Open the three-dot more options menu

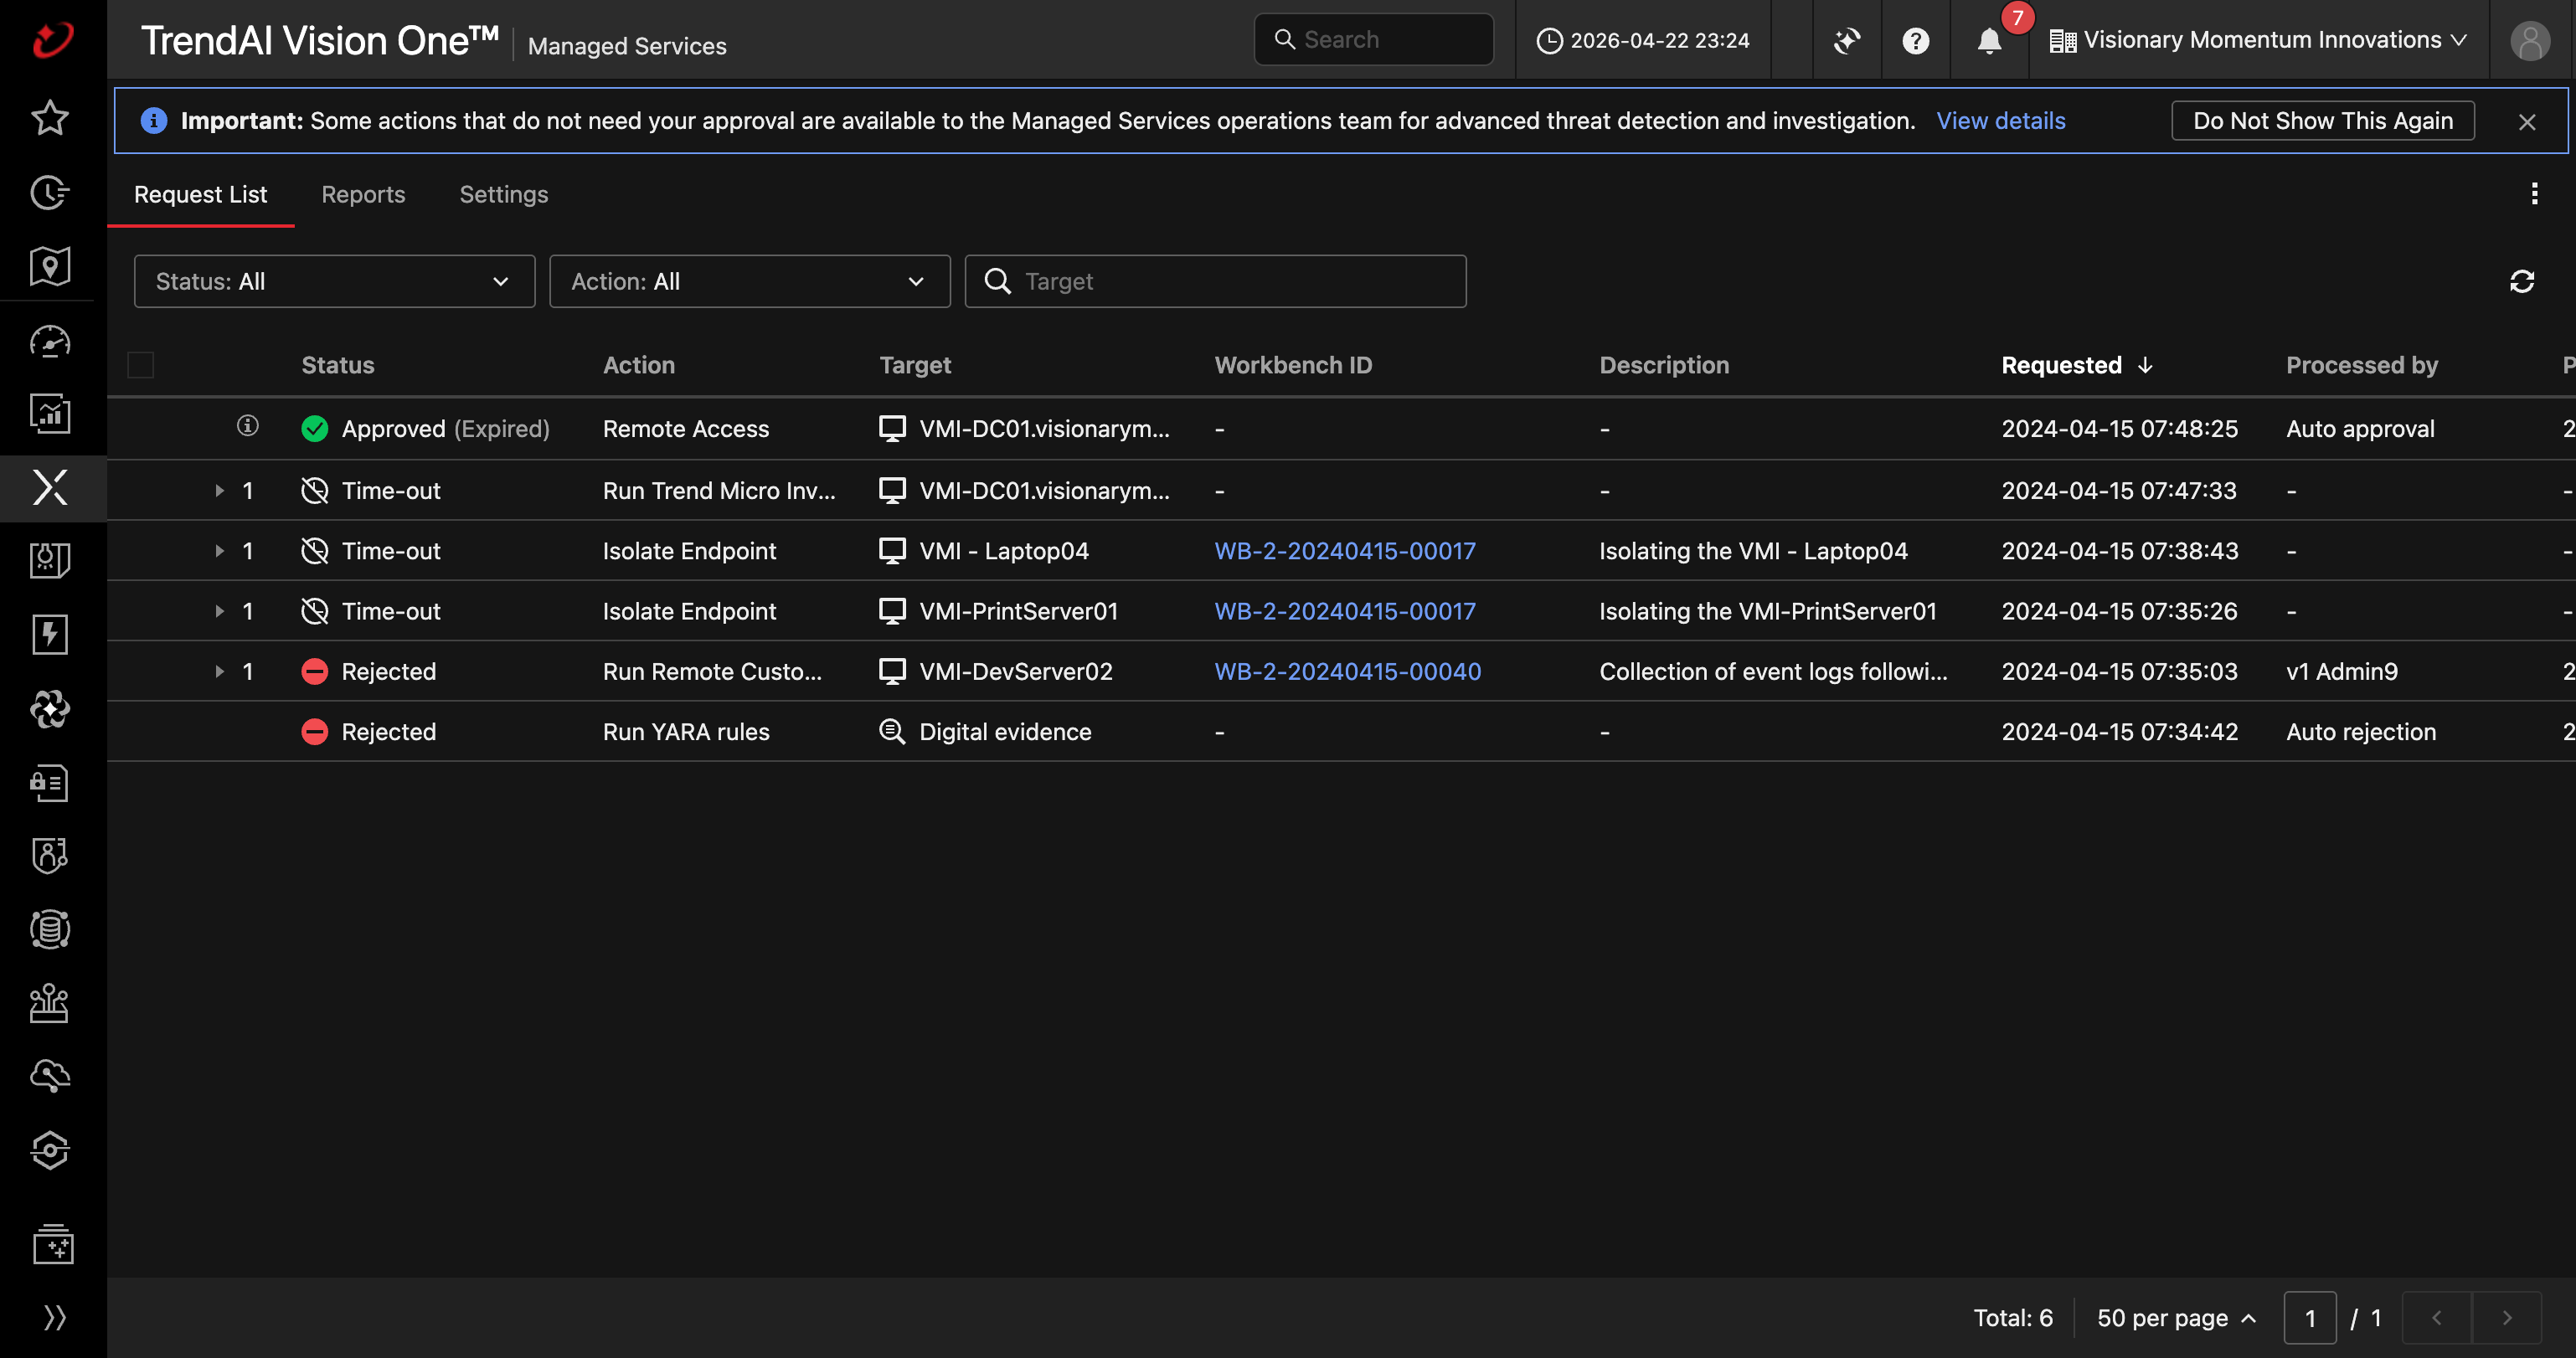2534,193
